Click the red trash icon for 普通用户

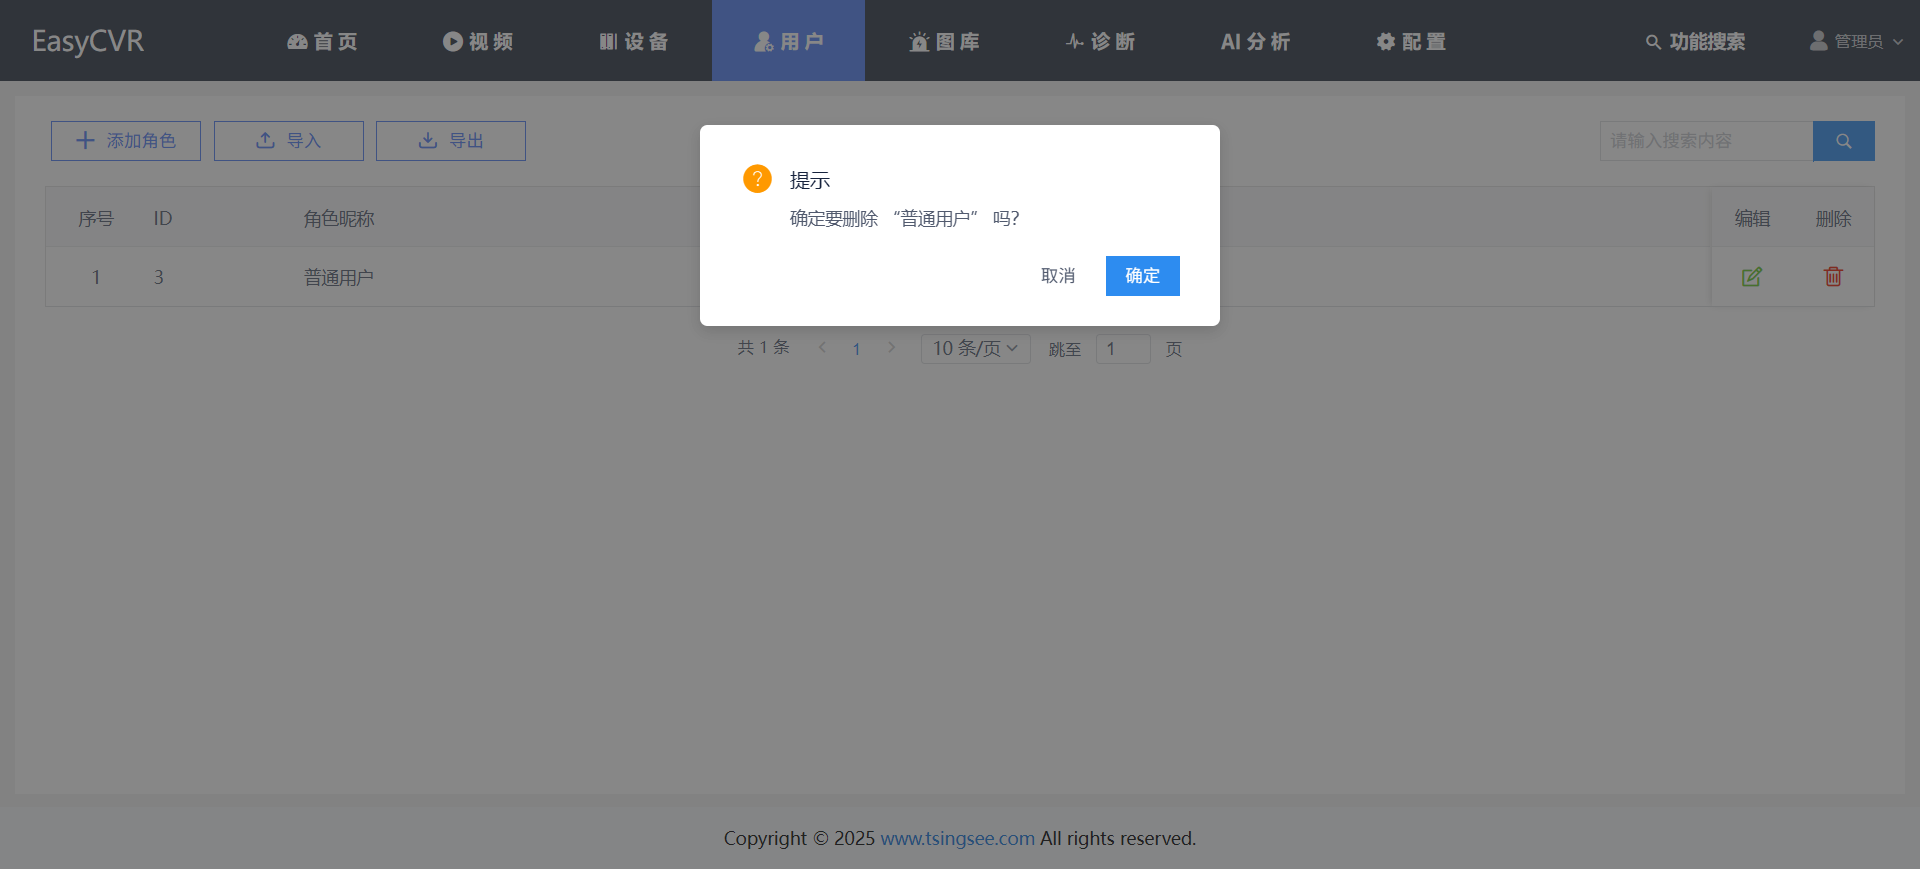[x=1833, y=277]
